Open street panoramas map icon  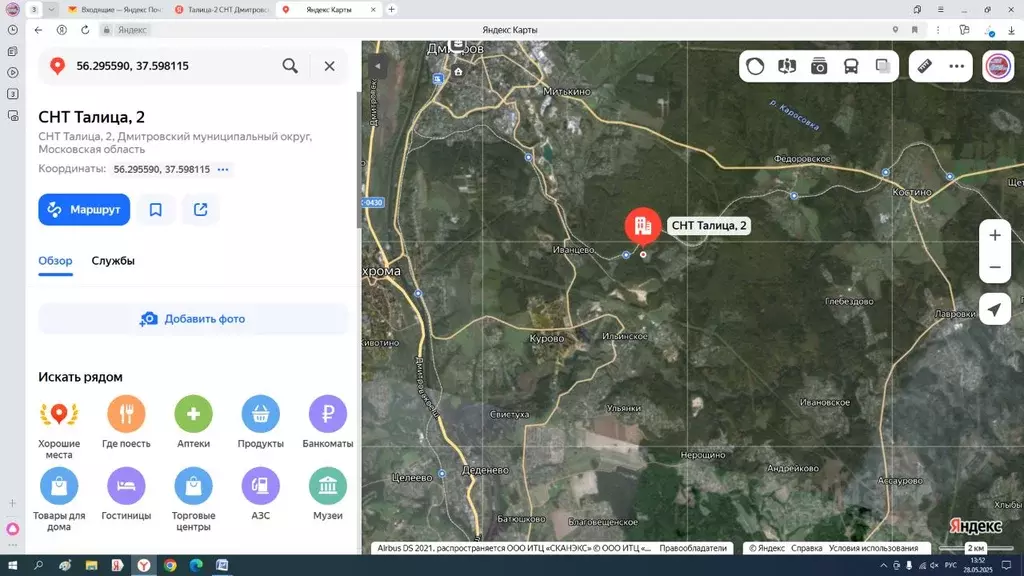pos(787,66)
